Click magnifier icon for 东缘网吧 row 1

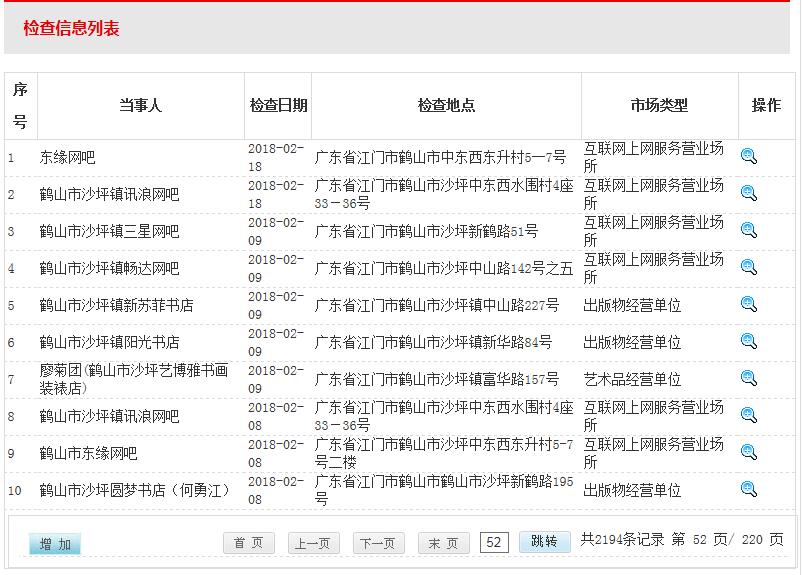pos(749,156)
